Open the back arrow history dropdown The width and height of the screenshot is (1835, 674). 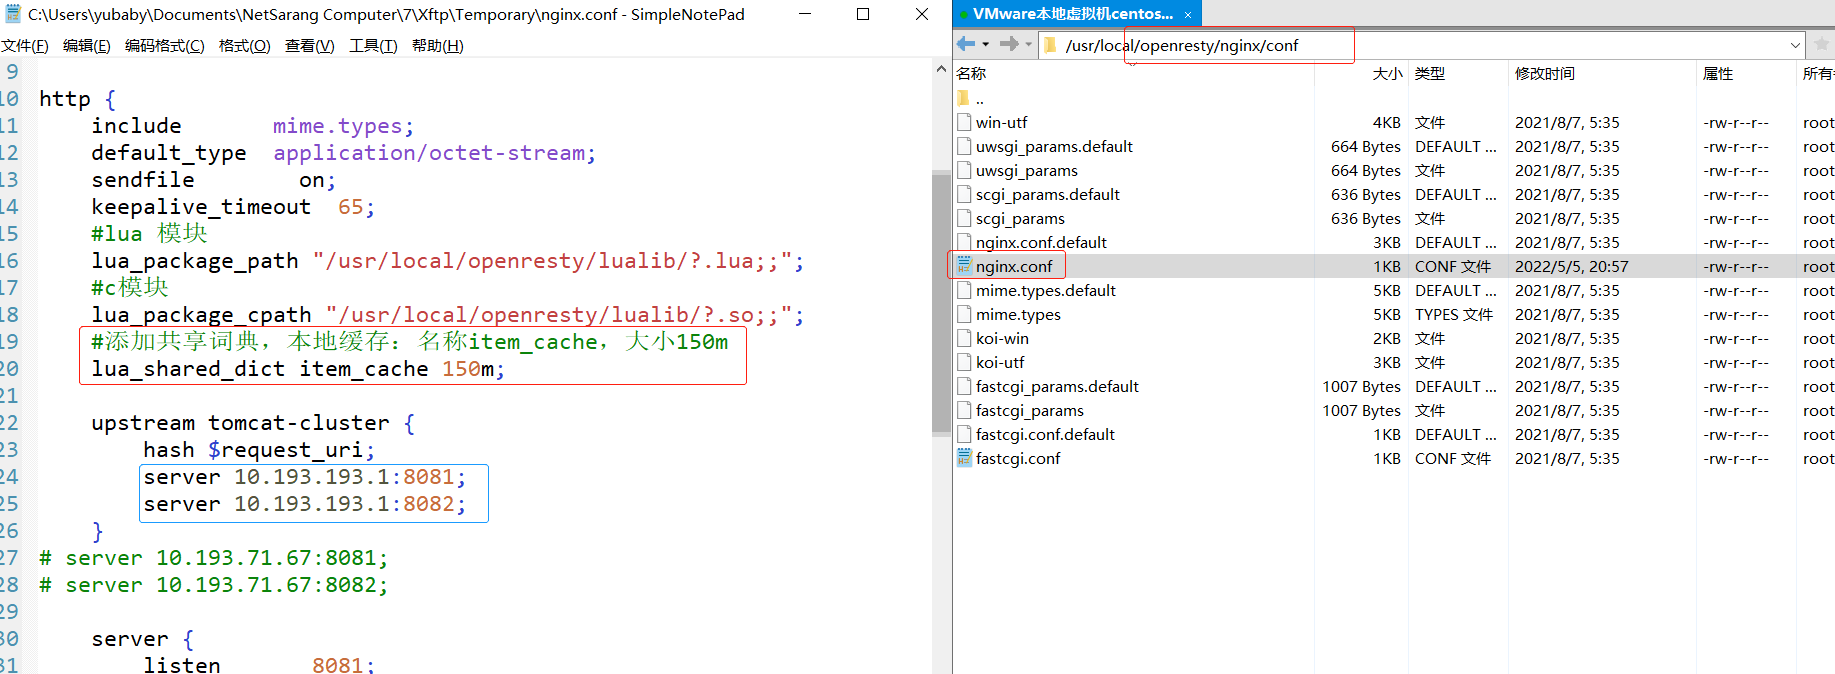tap(986, 44)
